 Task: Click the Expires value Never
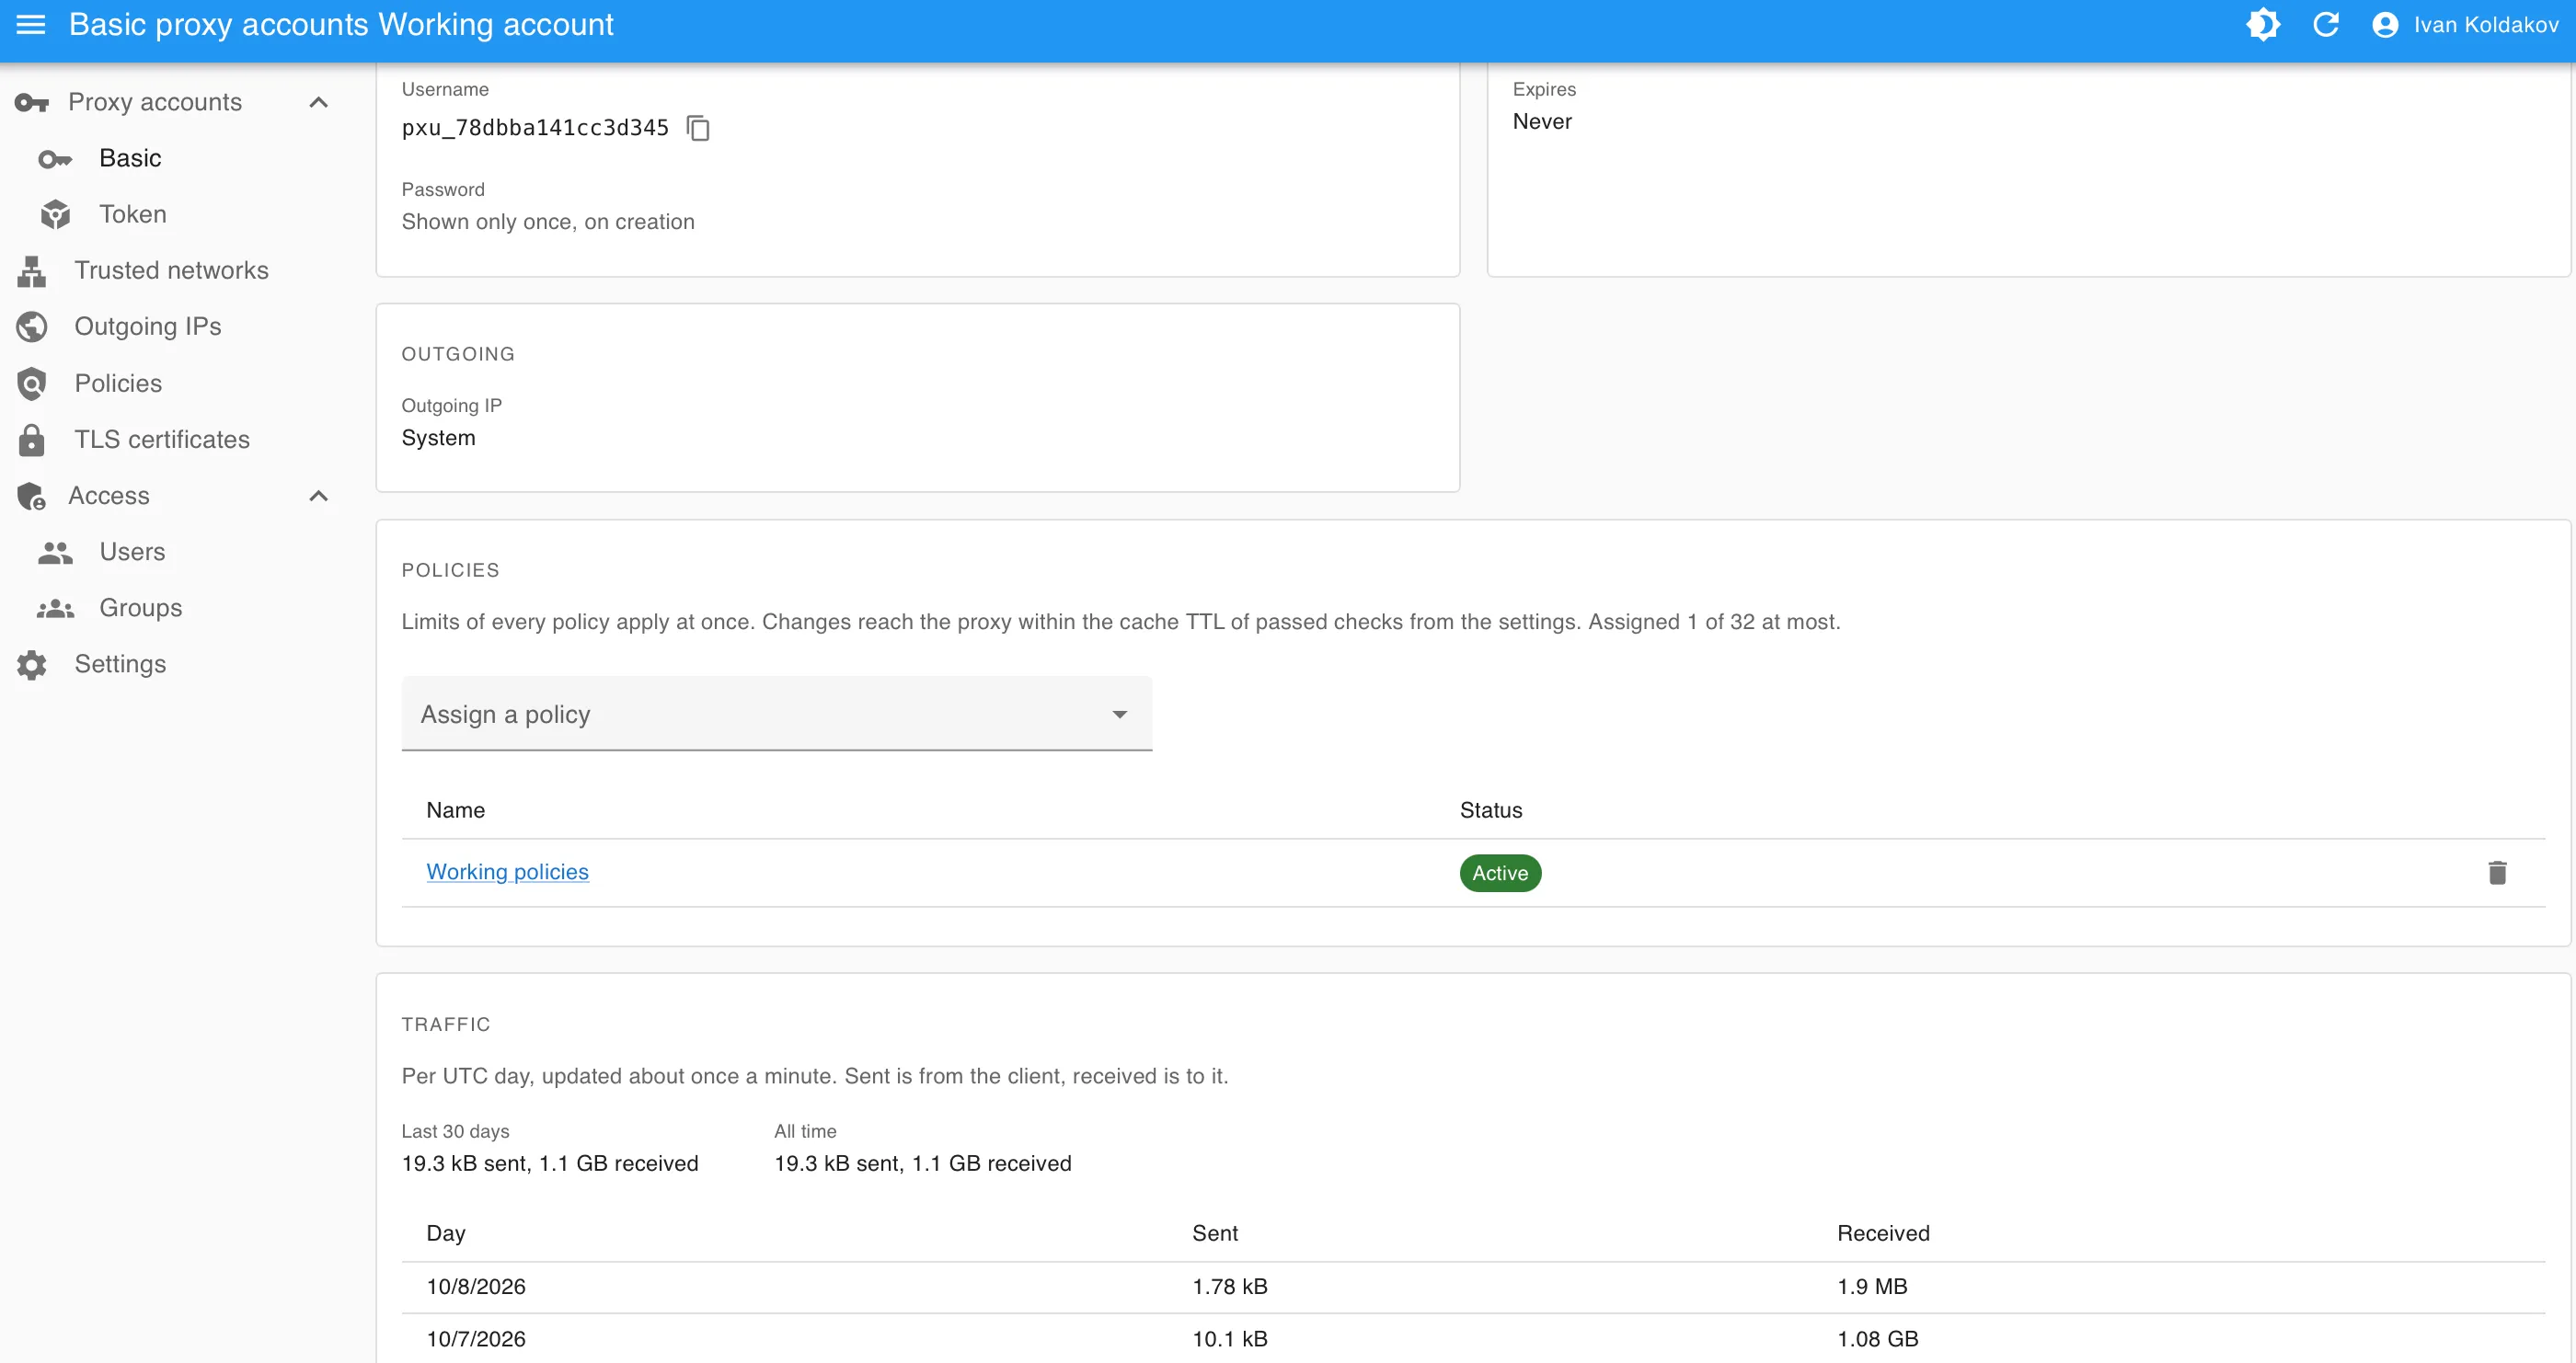[x=1542, y=122]
